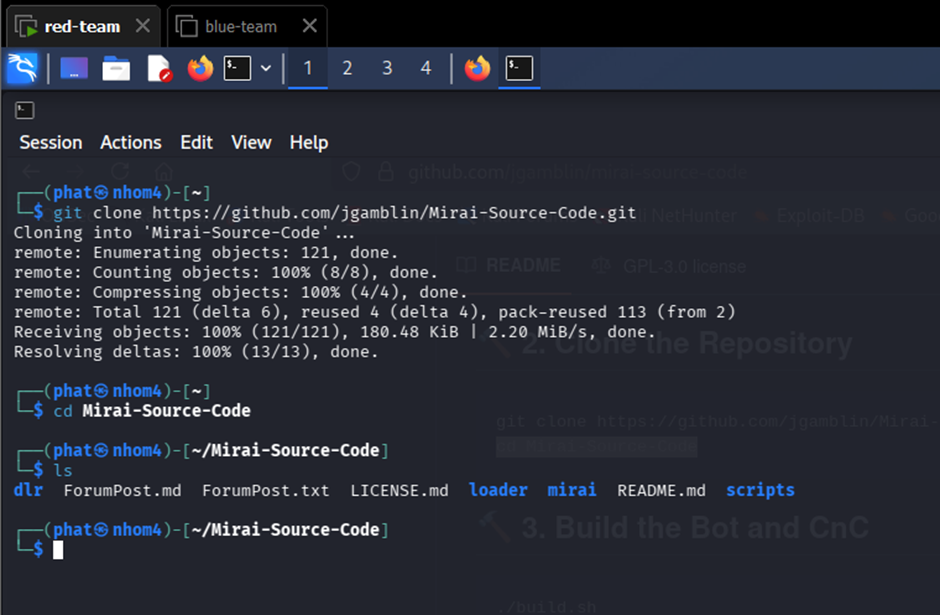The height and width of the screenshot is (615, 940).
Task: Open the file manager launcher
Action: coord(116,68)
